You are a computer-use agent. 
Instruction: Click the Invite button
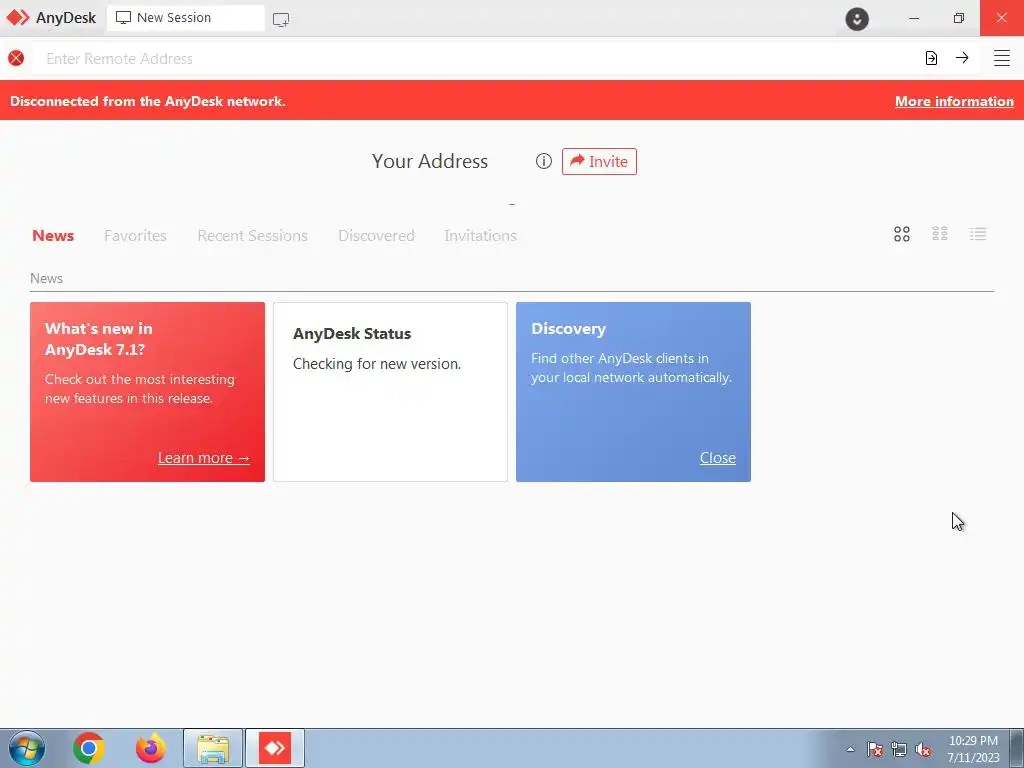(x=599, y=161)
